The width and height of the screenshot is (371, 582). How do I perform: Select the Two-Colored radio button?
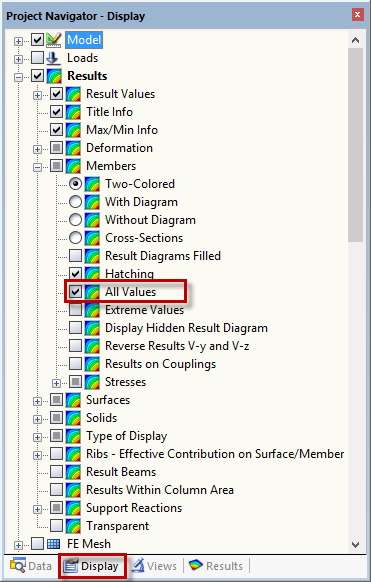75,184
